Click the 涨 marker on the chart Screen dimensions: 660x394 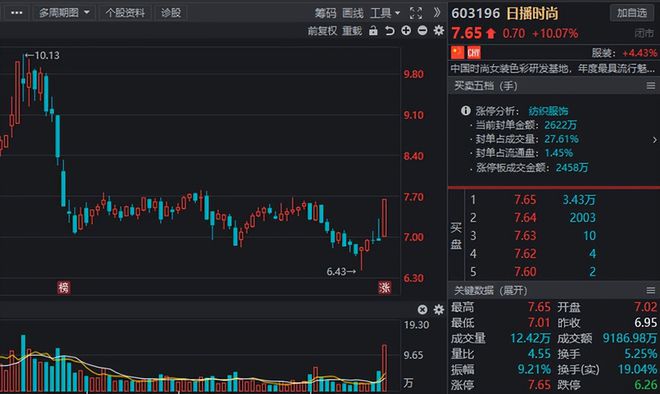click(x=385, y=288)
